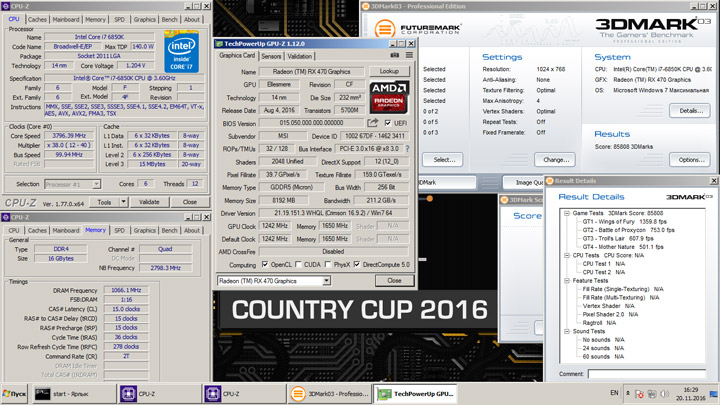Image resolution: width=720 pixels, height=405 pixels.
Task: Click the GPU name field Radeon RX 470 Graphics
Action: (x=311, y=72)
